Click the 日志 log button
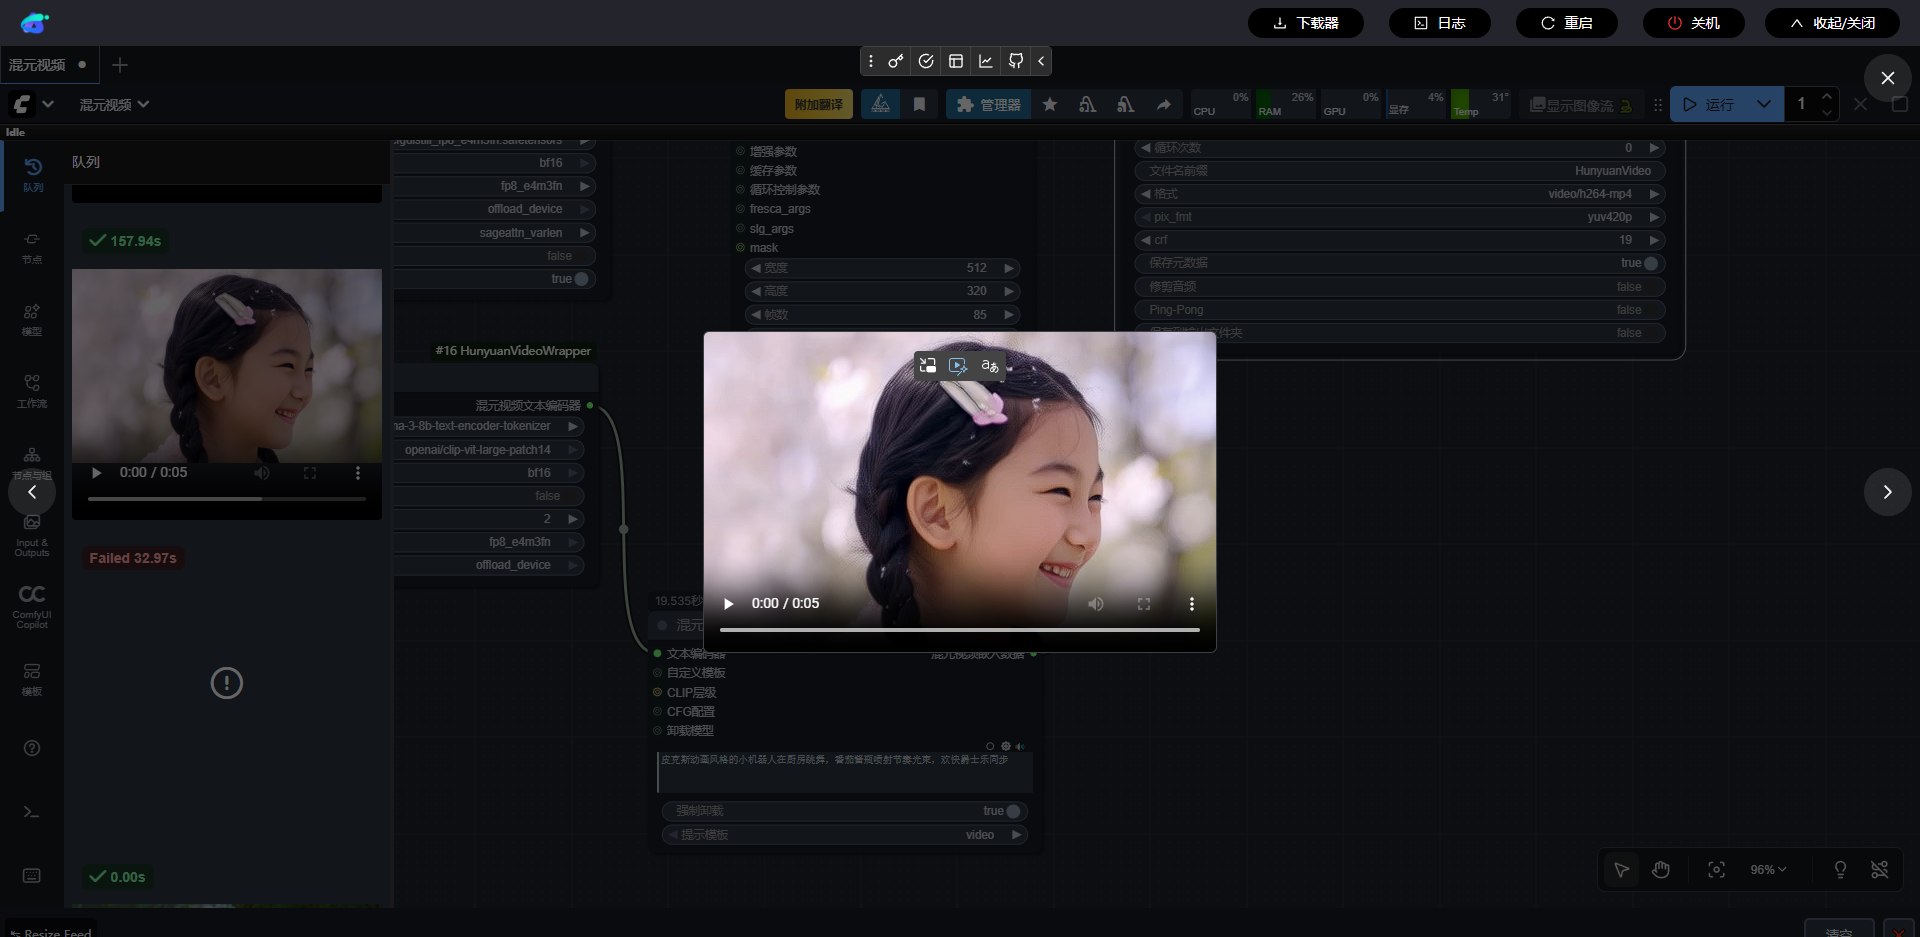Viewport: 1920px width, 937px height. pos(1439,23)
